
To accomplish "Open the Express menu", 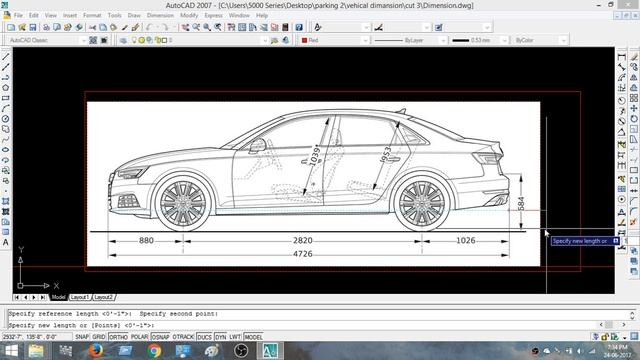I will 213,16.
